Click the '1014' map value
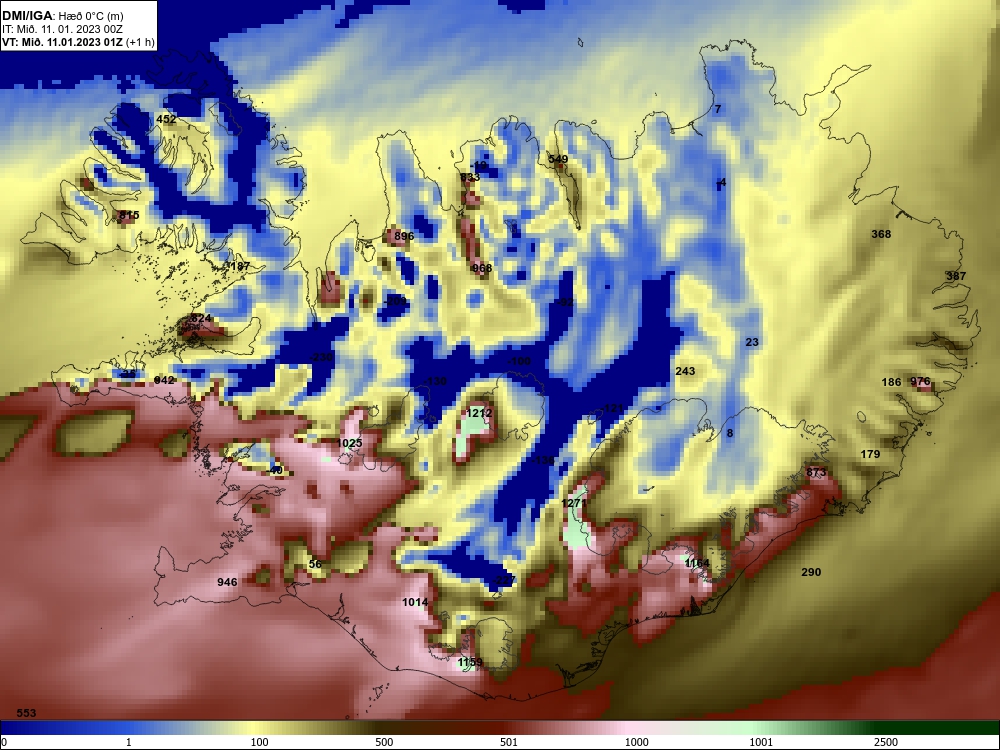Image resolution: width=1000 pixels, height=750 pixels. point(415,602)
